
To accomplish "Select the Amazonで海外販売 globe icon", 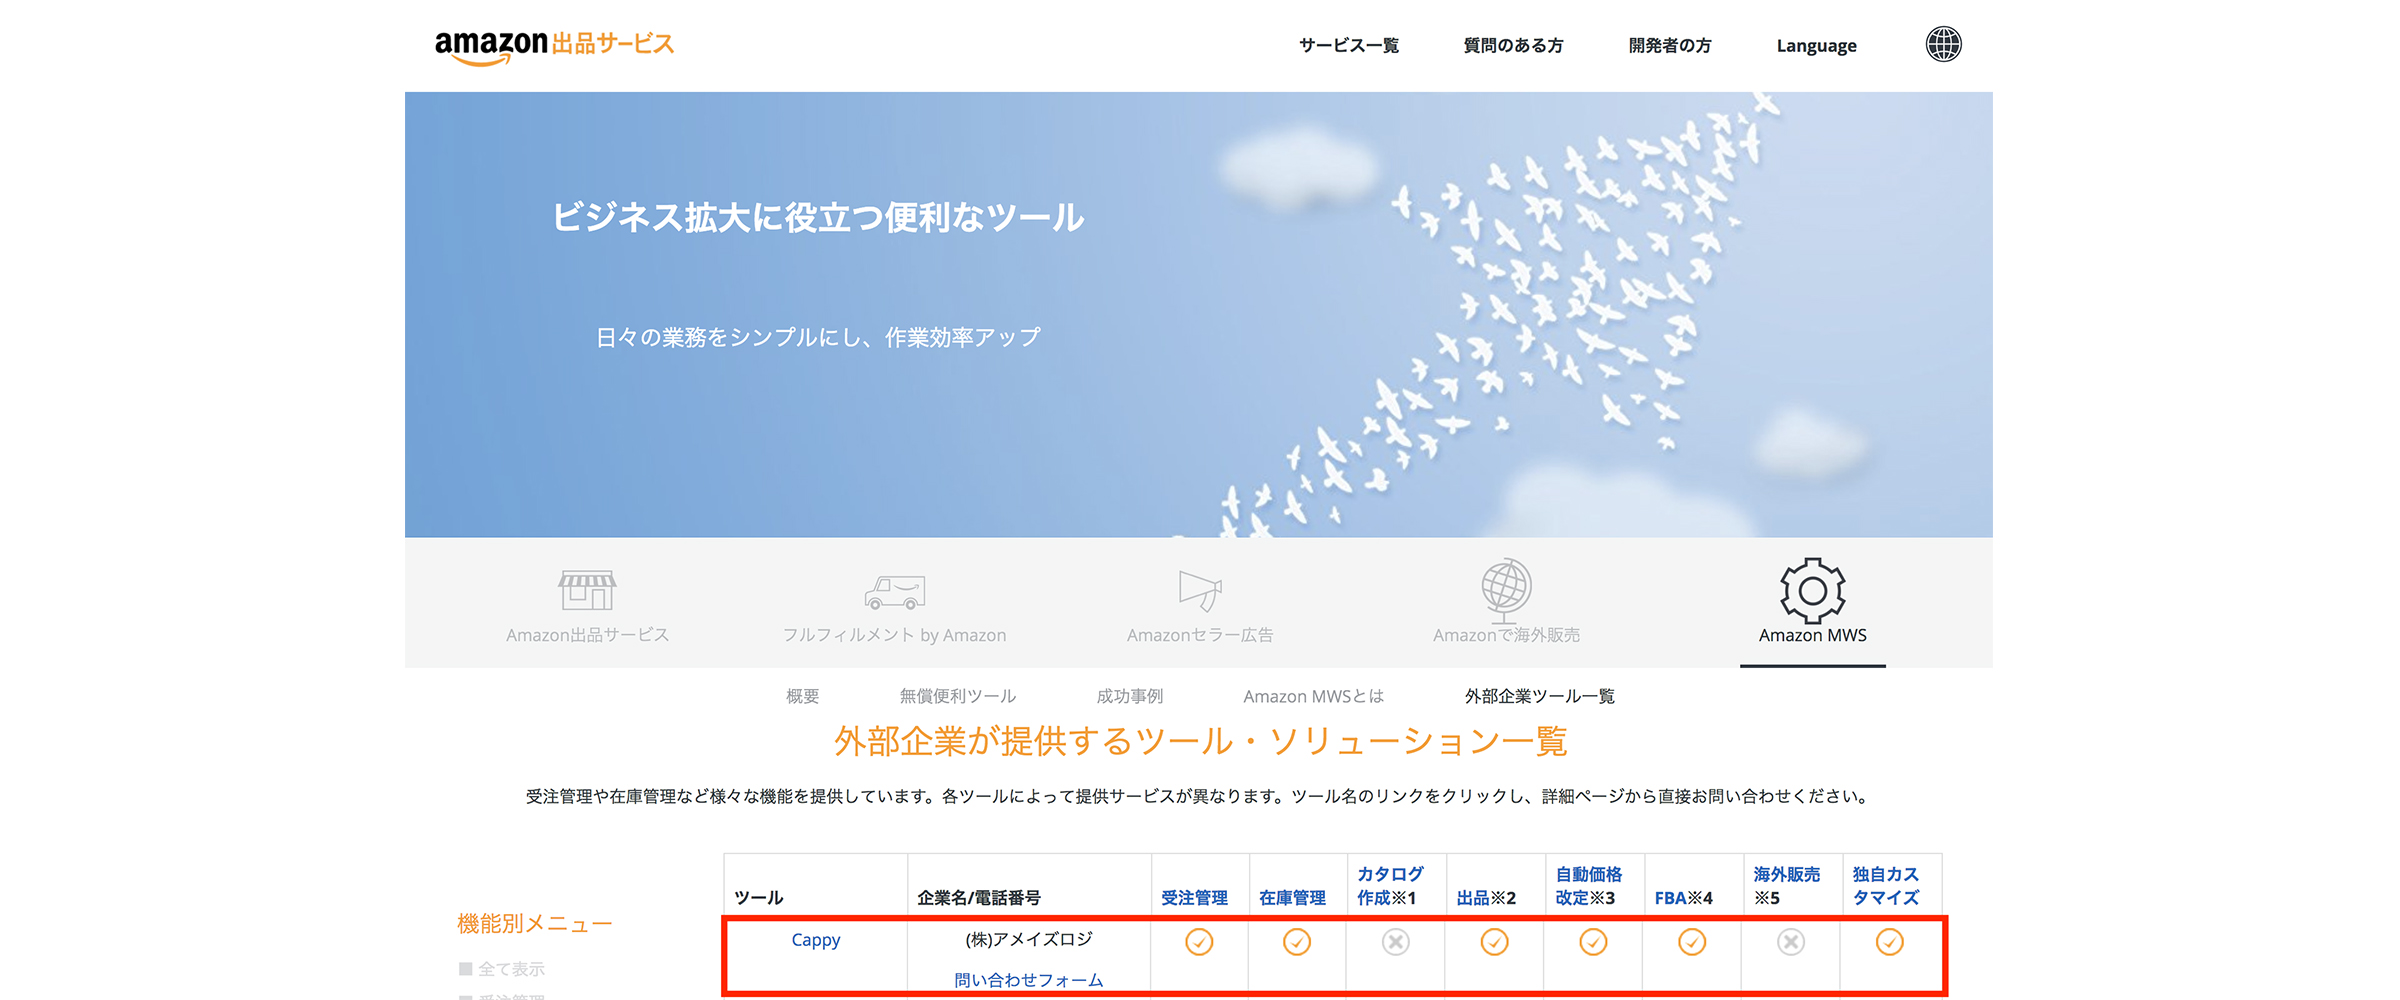I will pos(1506,590).
